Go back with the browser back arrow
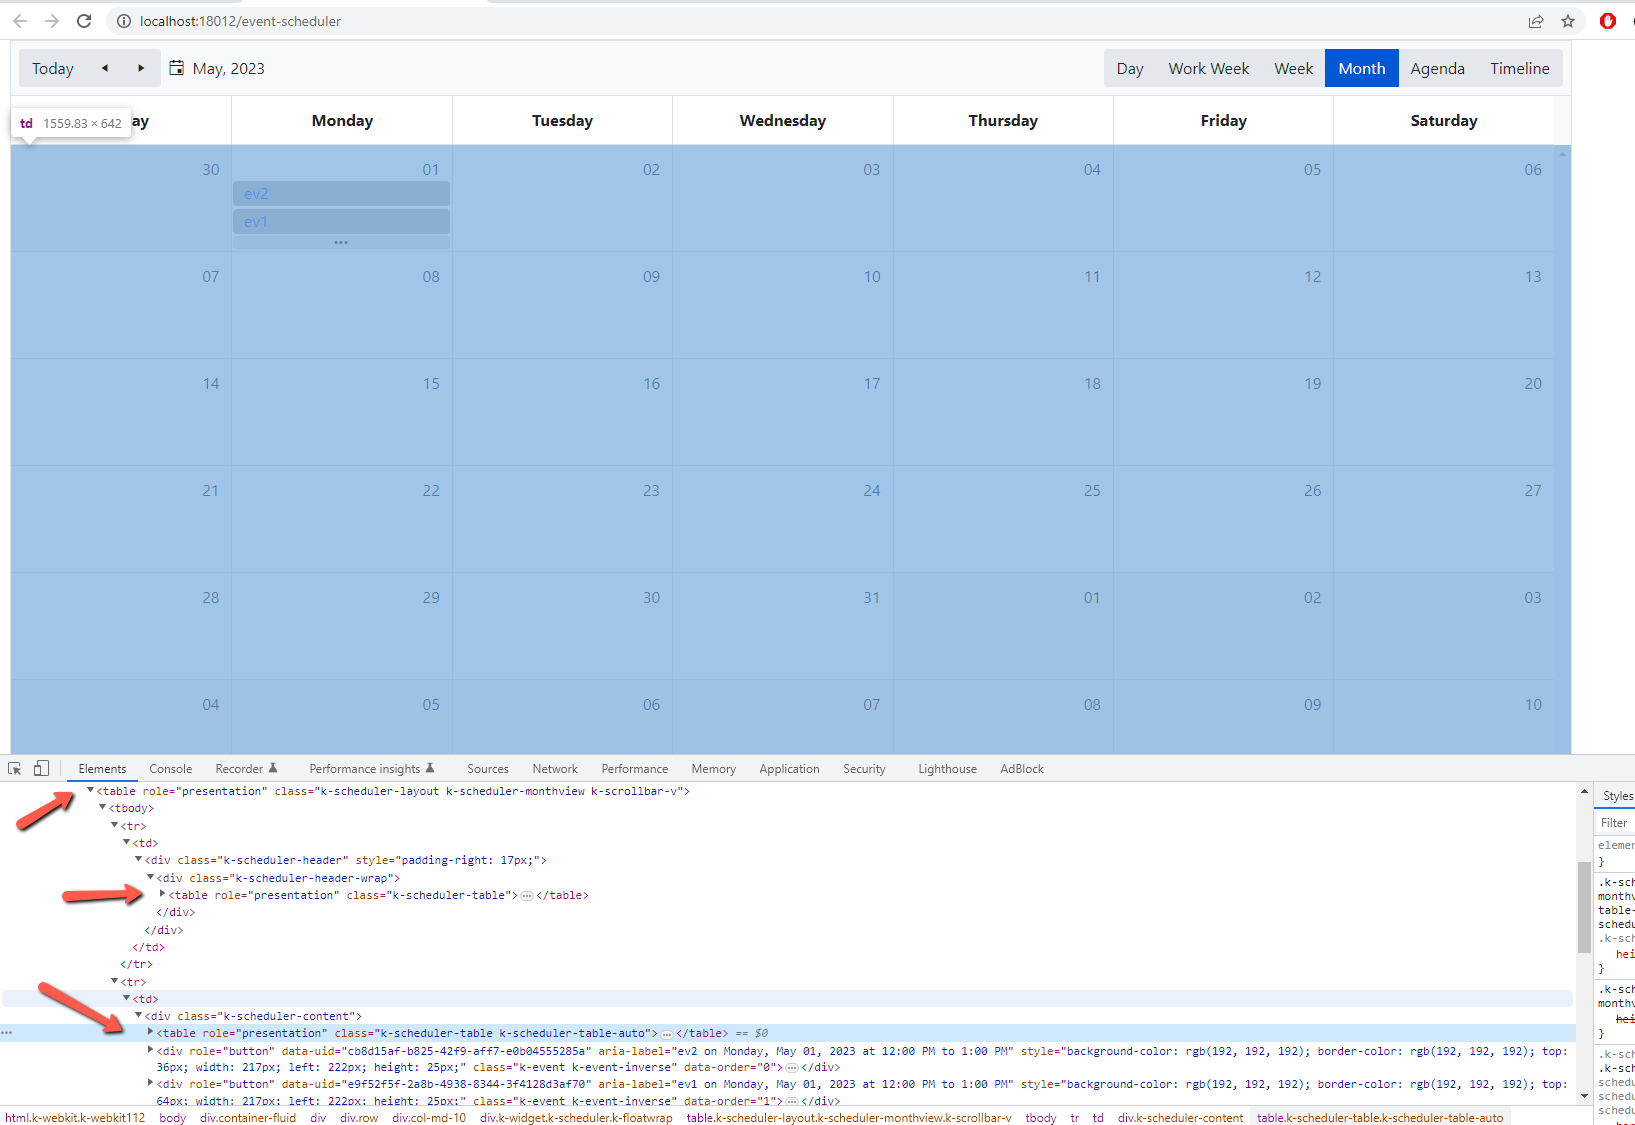Screen dimensions: 1635x1125 (x=20, y=21)
